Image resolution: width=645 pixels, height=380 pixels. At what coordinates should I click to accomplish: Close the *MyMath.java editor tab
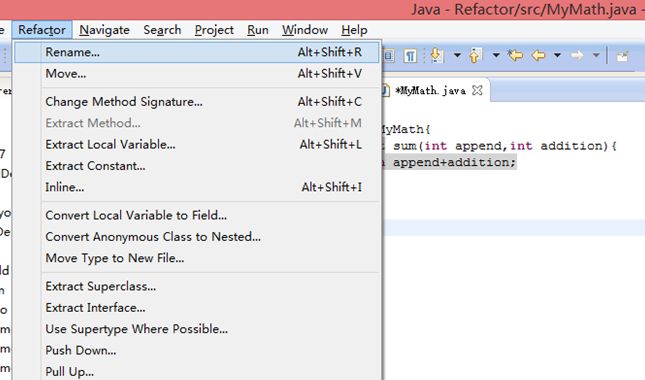tap(477, 90)
